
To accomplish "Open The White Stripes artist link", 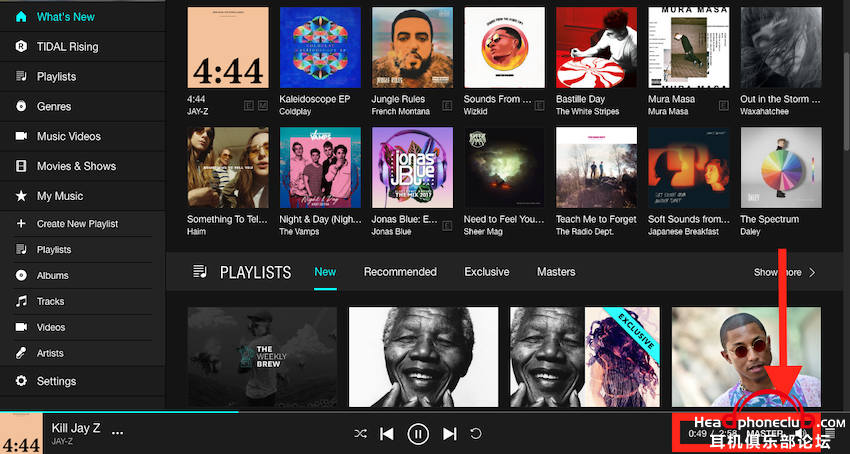I will (589, 111).
